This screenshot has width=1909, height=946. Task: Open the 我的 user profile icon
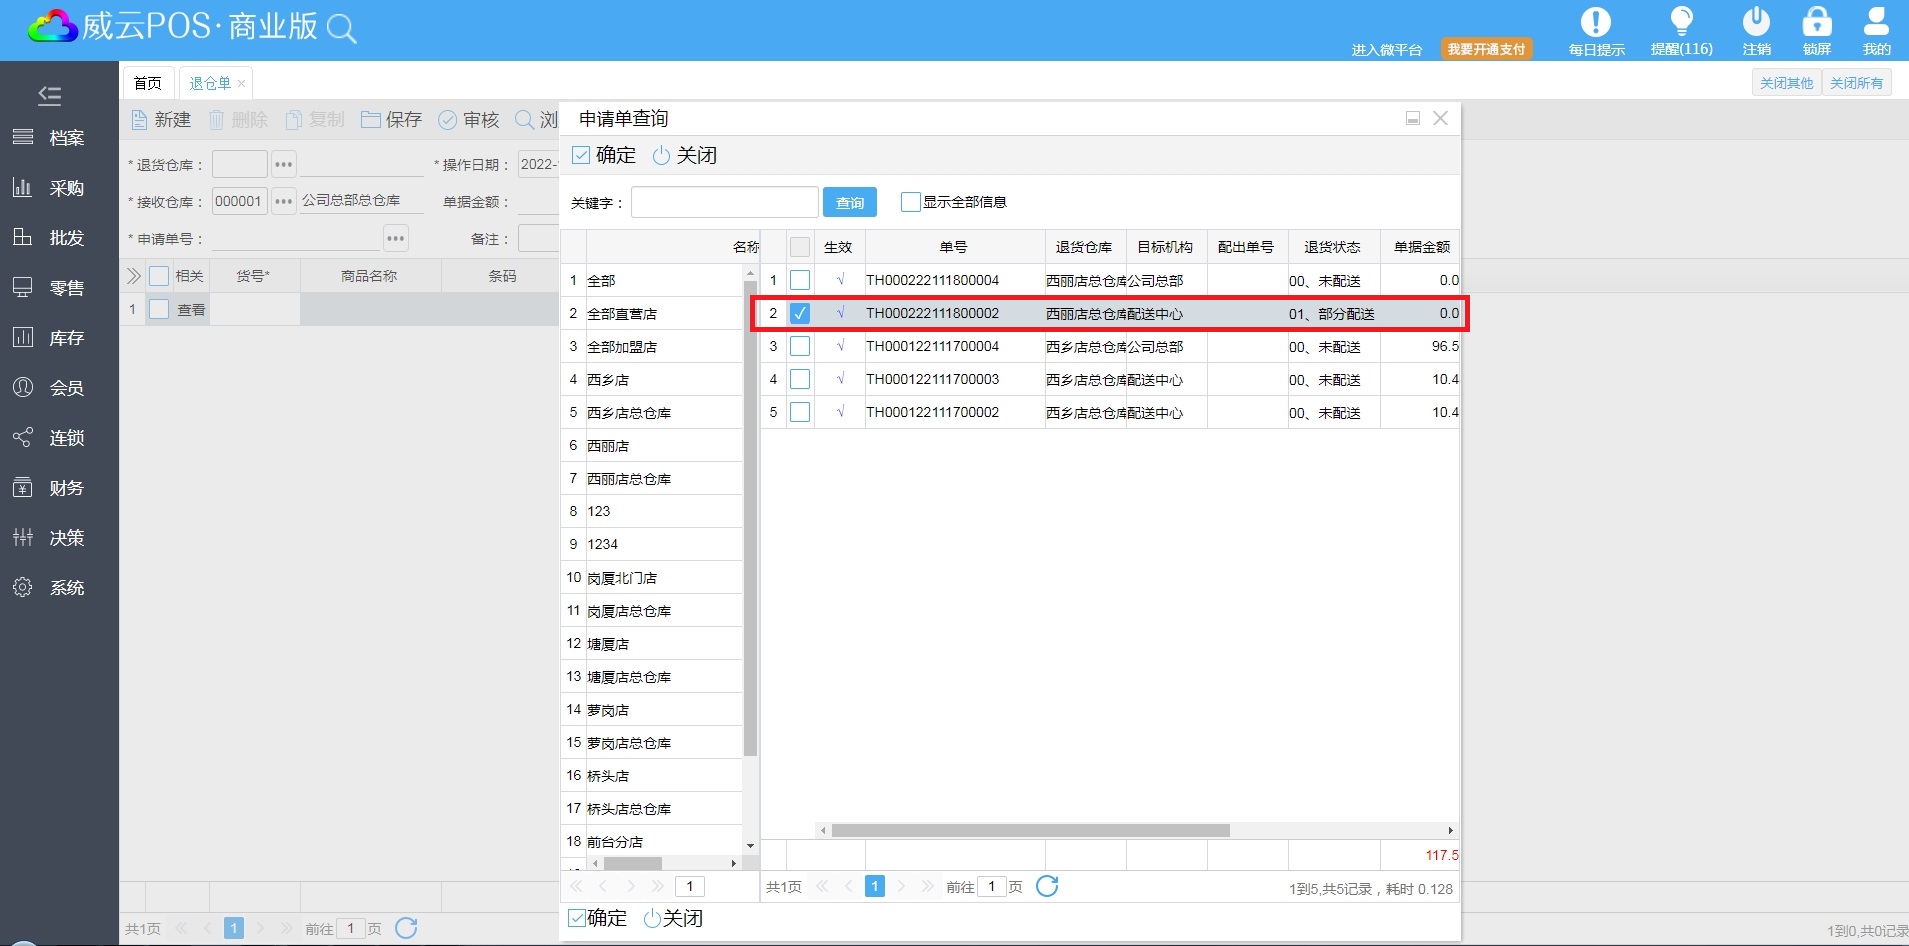tap(1876, 23)
